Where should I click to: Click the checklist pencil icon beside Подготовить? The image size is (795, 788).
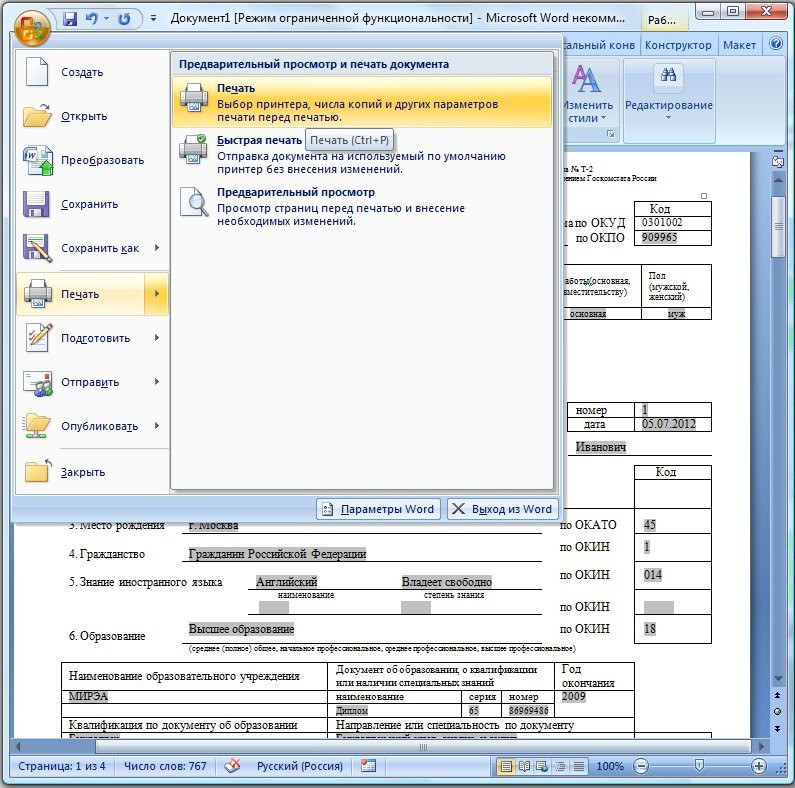pos(39,337)
